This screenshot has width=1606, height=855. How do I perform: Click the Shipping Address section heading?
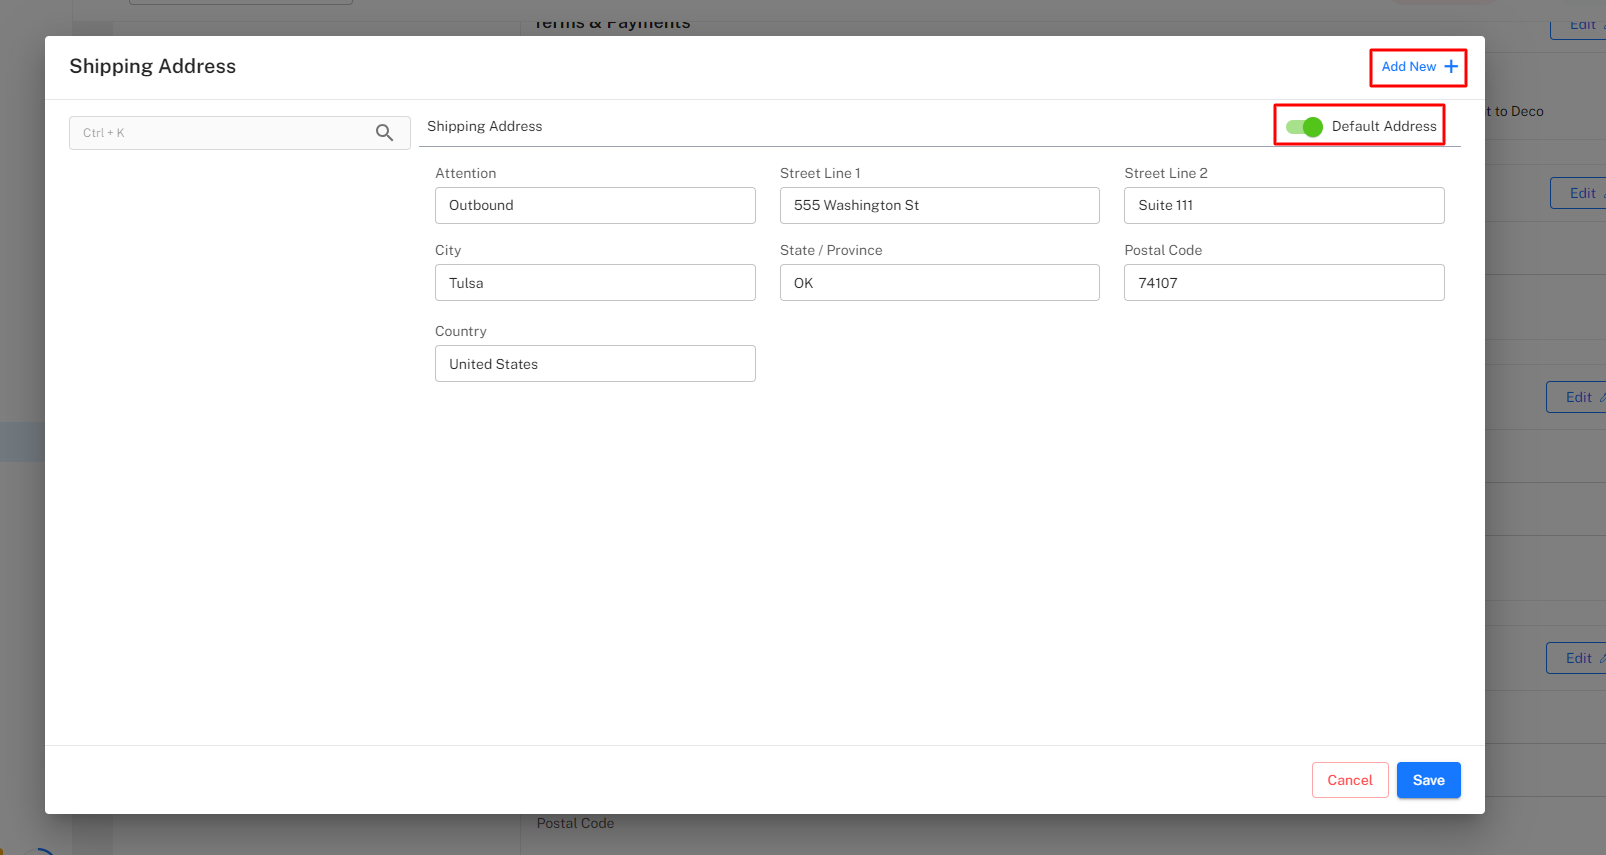pyautogui.click(x=484, y=126)
